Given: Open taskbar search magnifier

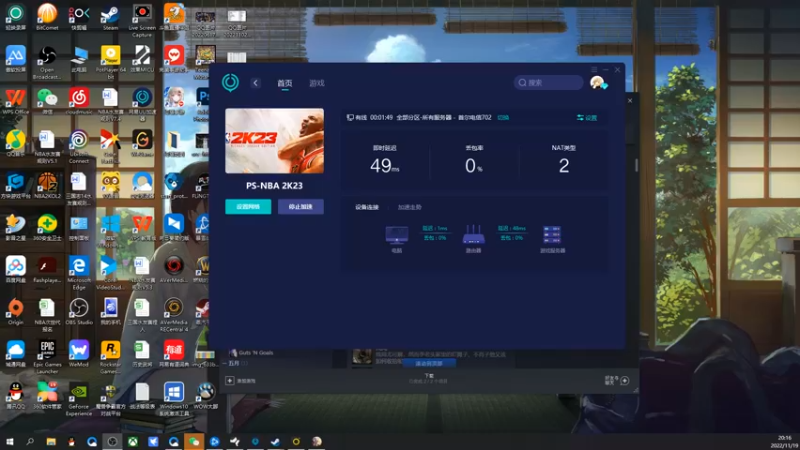Looking at the screenshot, I should pos(30,441).
